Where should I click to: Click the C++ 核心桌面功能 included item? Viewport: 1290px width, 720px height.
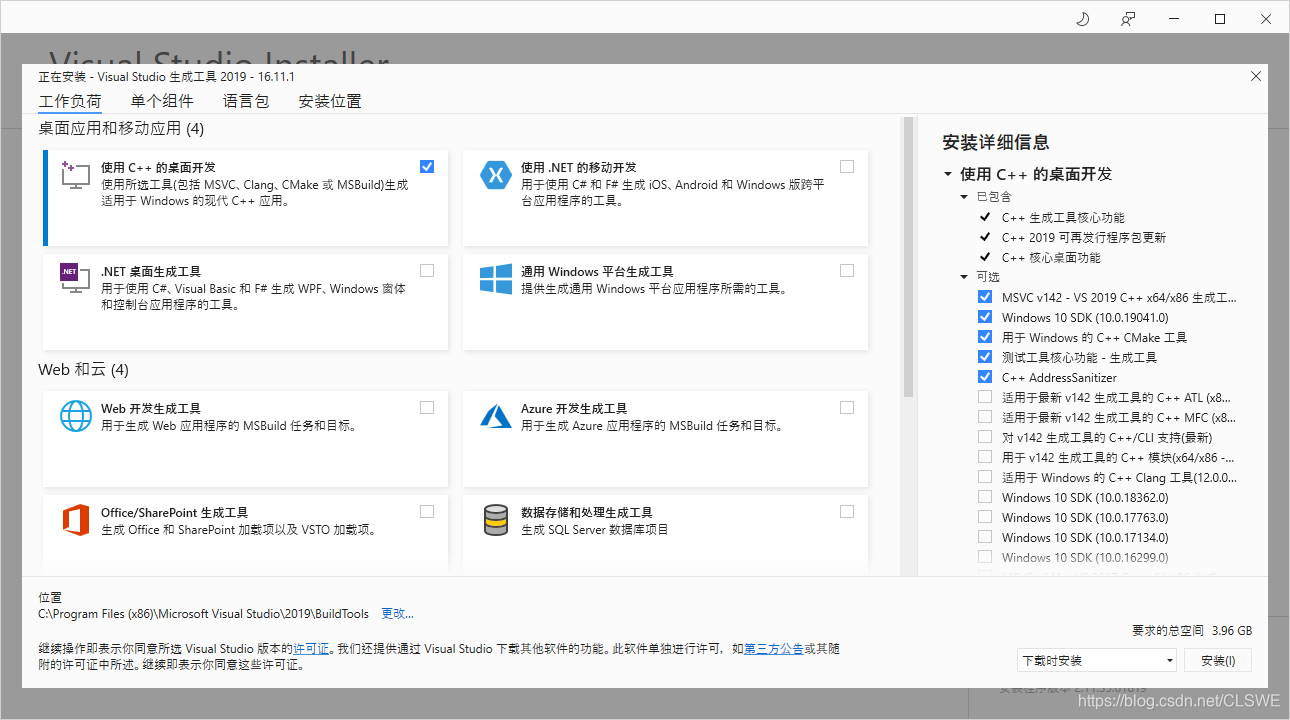pyautogui.click(x=1051, y=257)
